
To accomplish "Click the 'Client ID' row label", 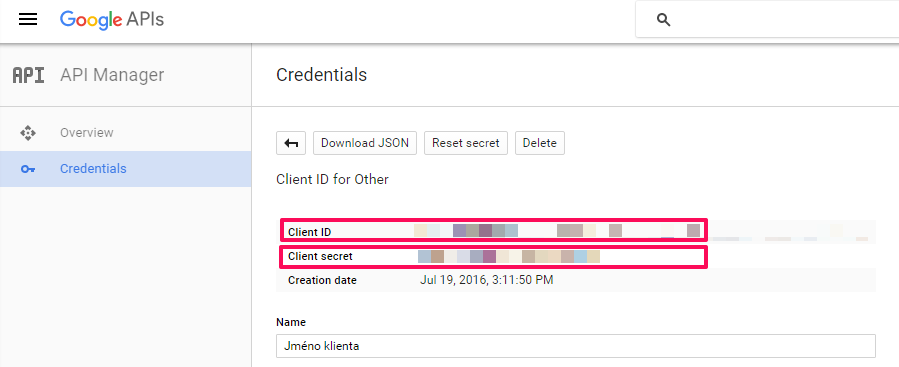I will click(x=310, y=232).
